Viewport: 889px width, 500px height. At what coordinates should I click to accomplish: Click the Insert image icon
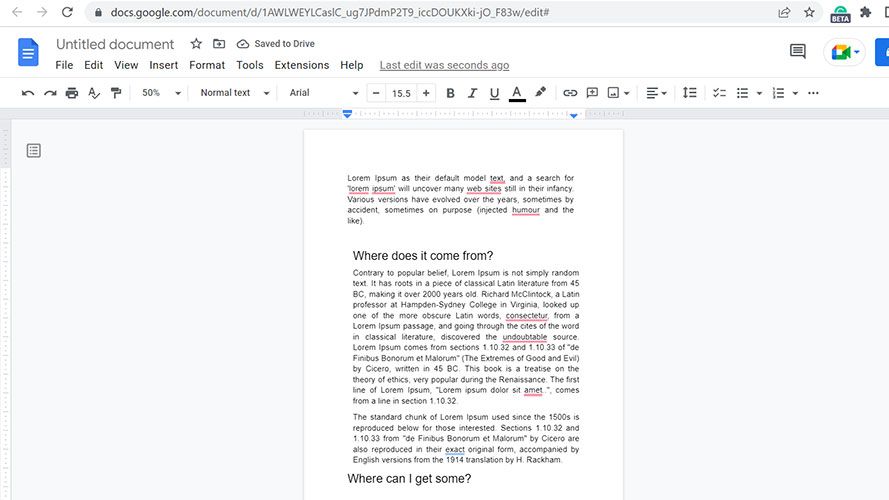point(613,93)
